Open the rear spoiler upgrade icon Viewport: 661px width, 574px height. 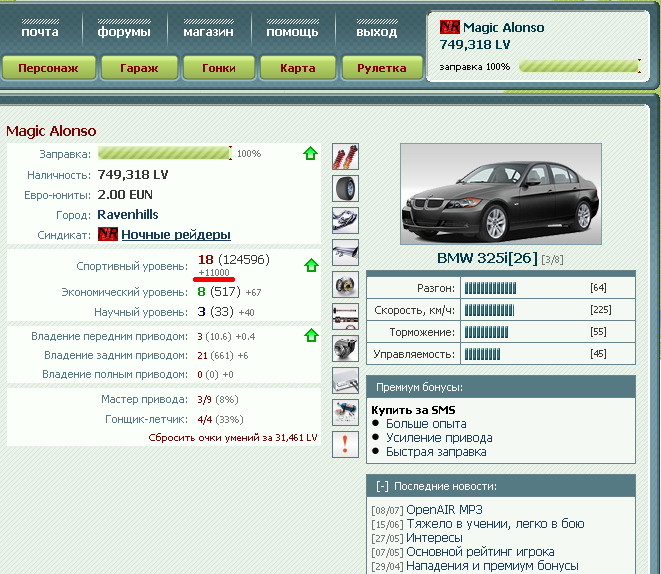345,252
